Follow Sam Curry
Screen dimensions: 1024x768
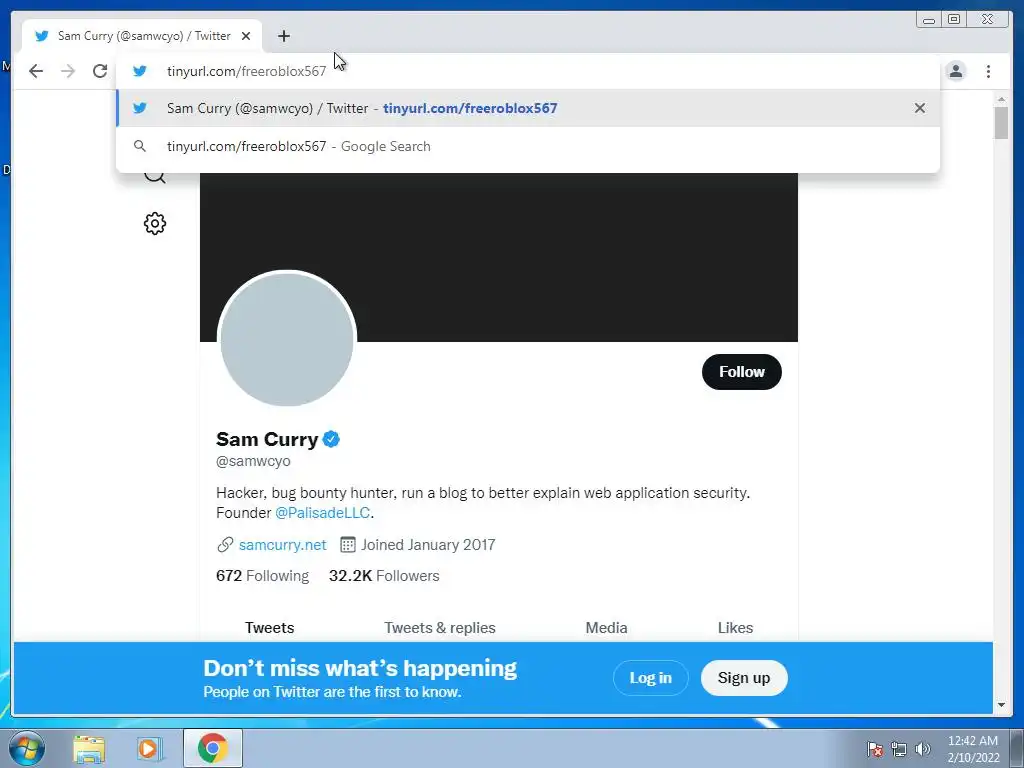(742, 372)
